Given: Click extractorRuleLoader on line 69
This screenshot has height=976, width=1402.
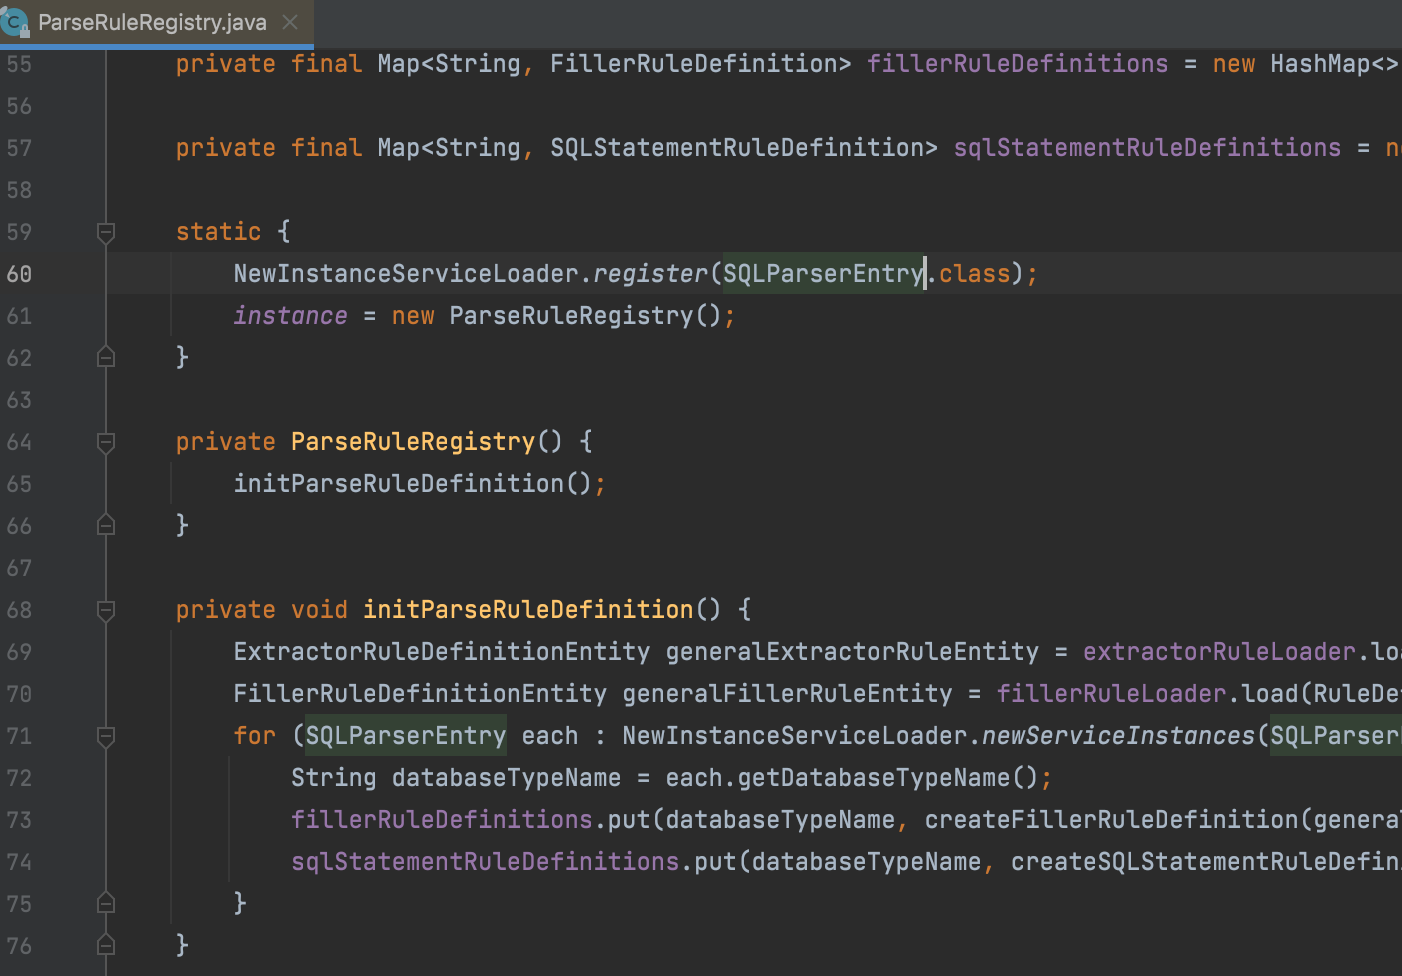Looking at the screenshot, I should click(x=1219, y=652).
